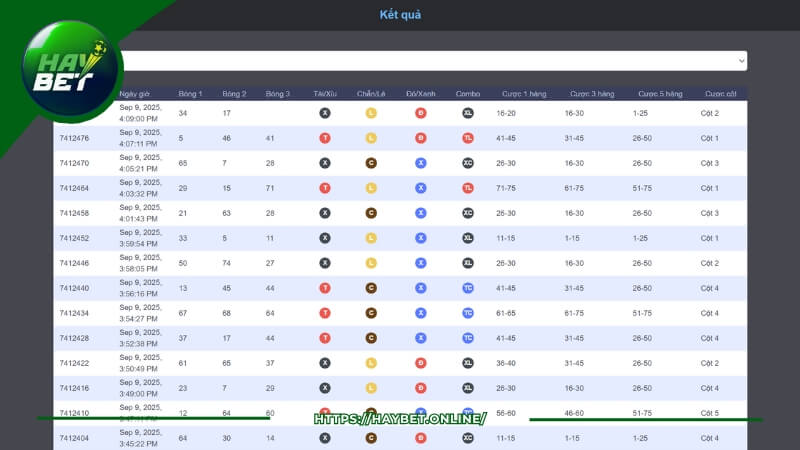Click the black X badge in row 7412416

point(325,388)
